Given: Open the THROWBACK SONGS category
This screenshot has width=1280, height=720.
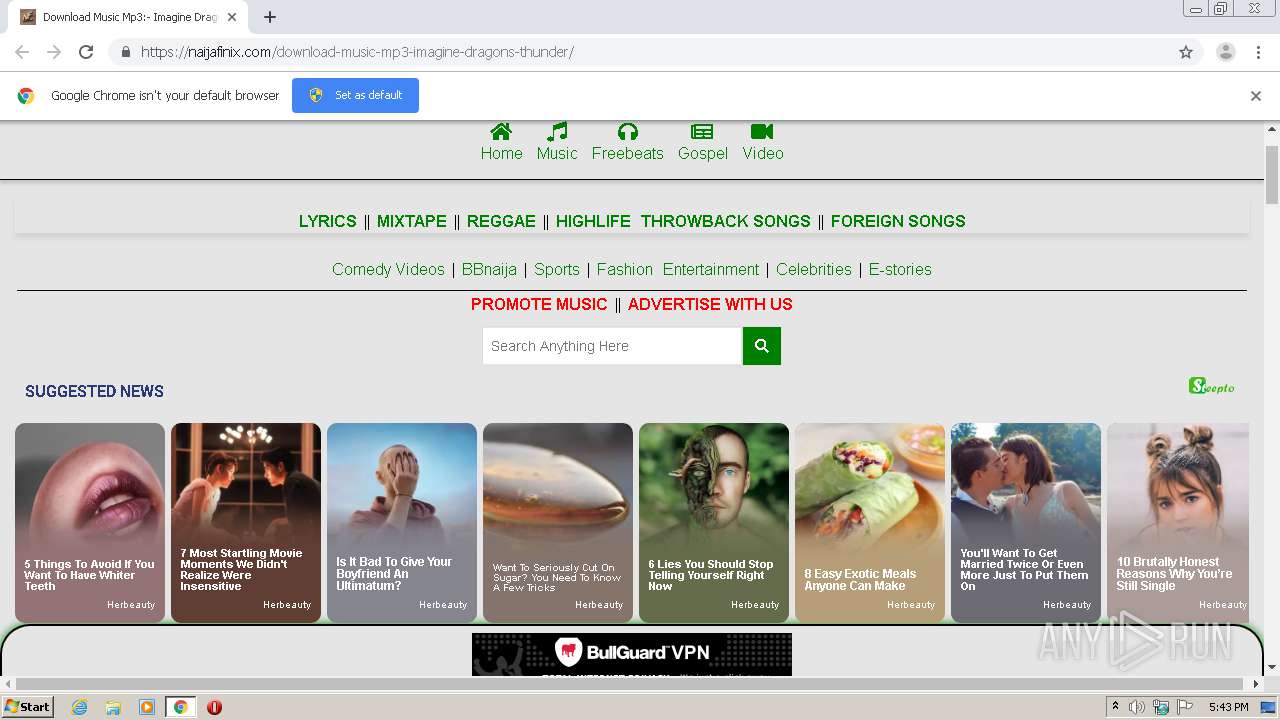Looking at the screenshot, I should coord(726,221).
